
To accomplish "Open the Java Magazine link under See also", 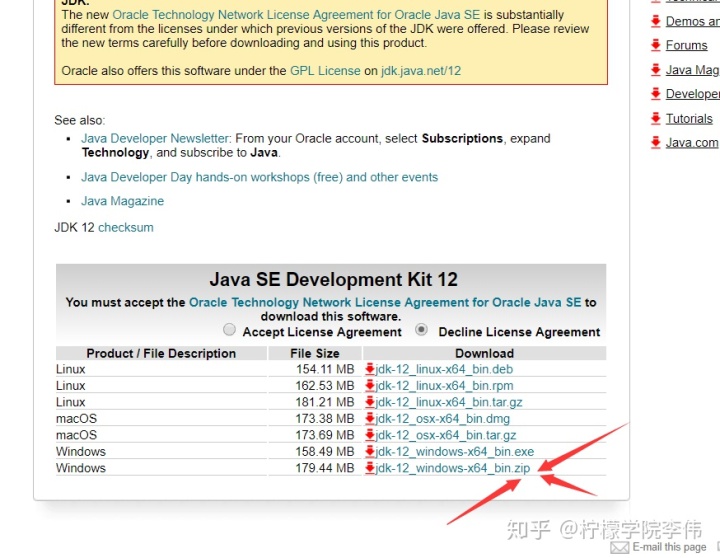I will tap(123, 201).
